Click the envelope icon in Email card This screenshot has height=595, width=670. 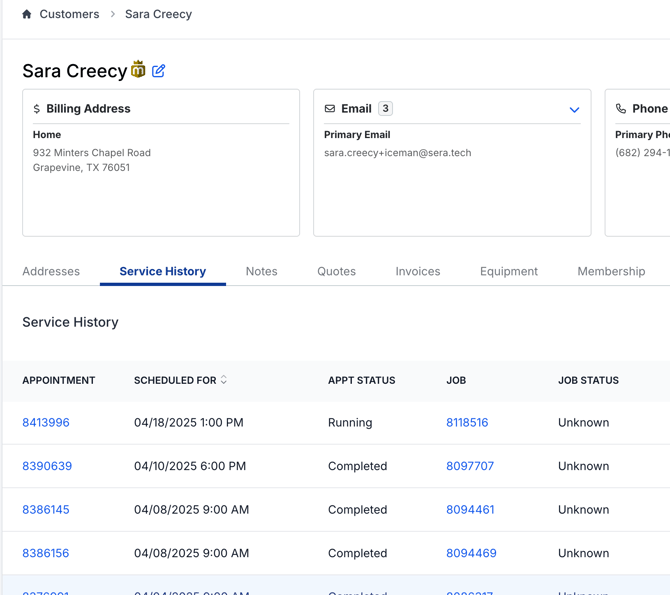330,109
